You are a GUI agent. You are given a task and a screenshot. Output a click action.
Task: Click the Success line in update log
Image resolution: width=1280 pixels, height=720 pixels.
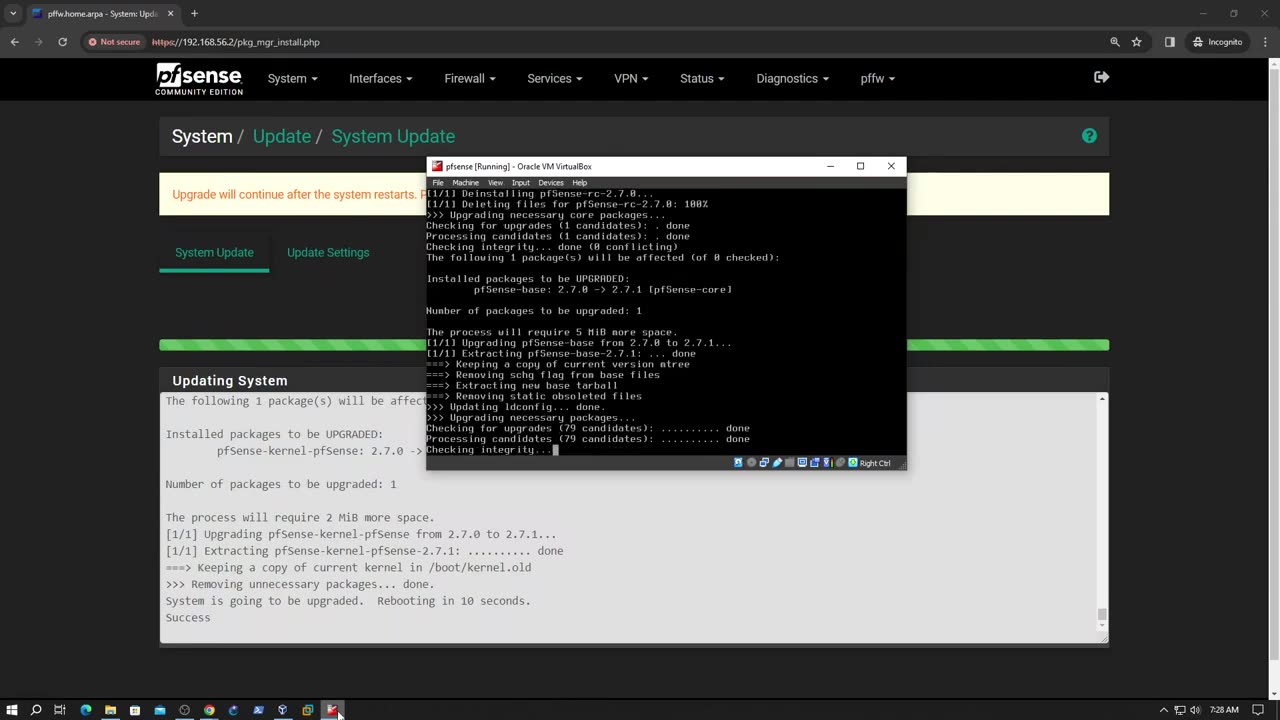tap(188, 618)
